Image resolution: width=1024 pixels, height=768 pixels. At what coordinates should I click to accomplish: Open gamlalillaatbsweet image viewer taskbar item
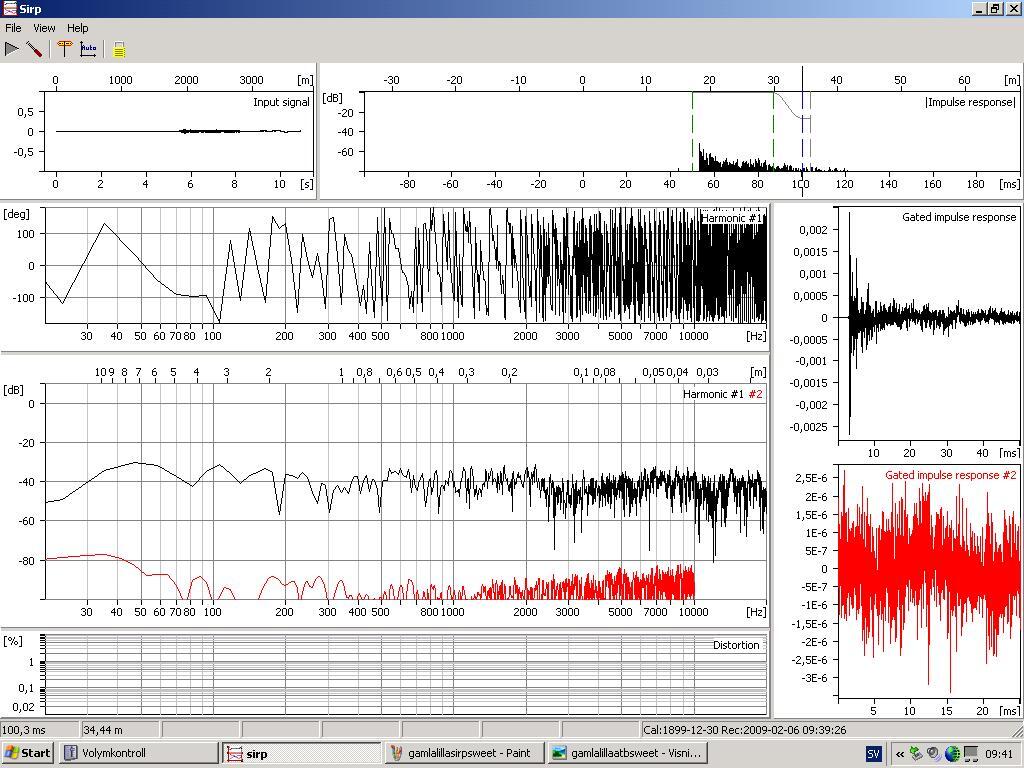627,753
